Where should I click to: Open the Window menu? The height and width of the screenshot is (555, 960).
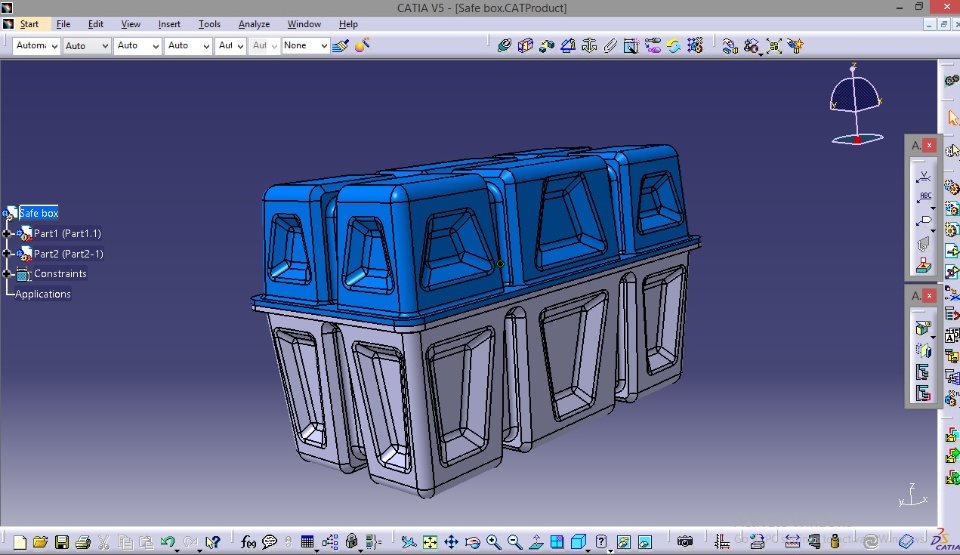(304, 24)
